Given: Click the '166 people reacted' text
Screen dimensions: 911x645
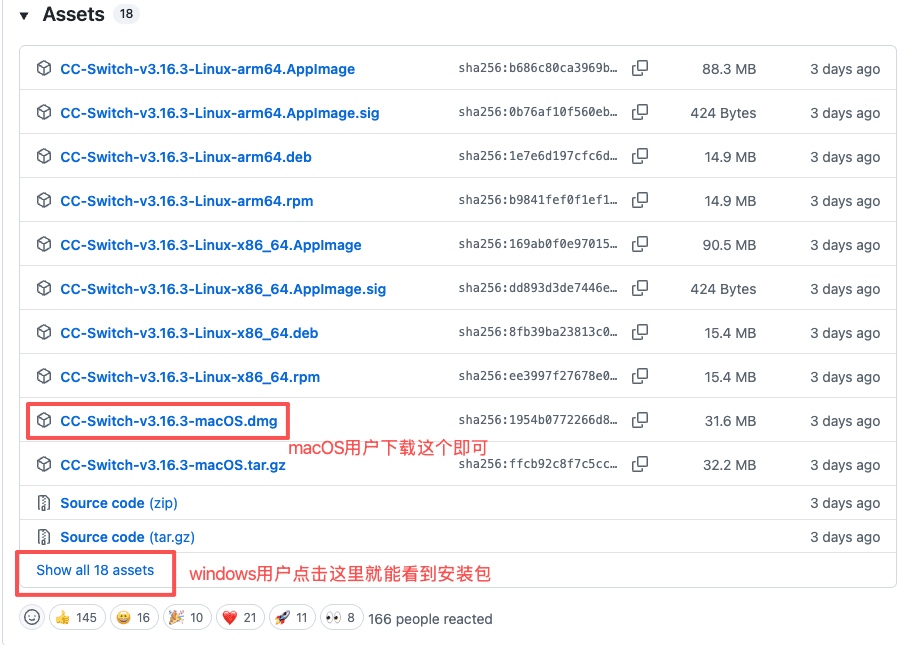Looking at the screenshot, I should click(x=430, y=619).
